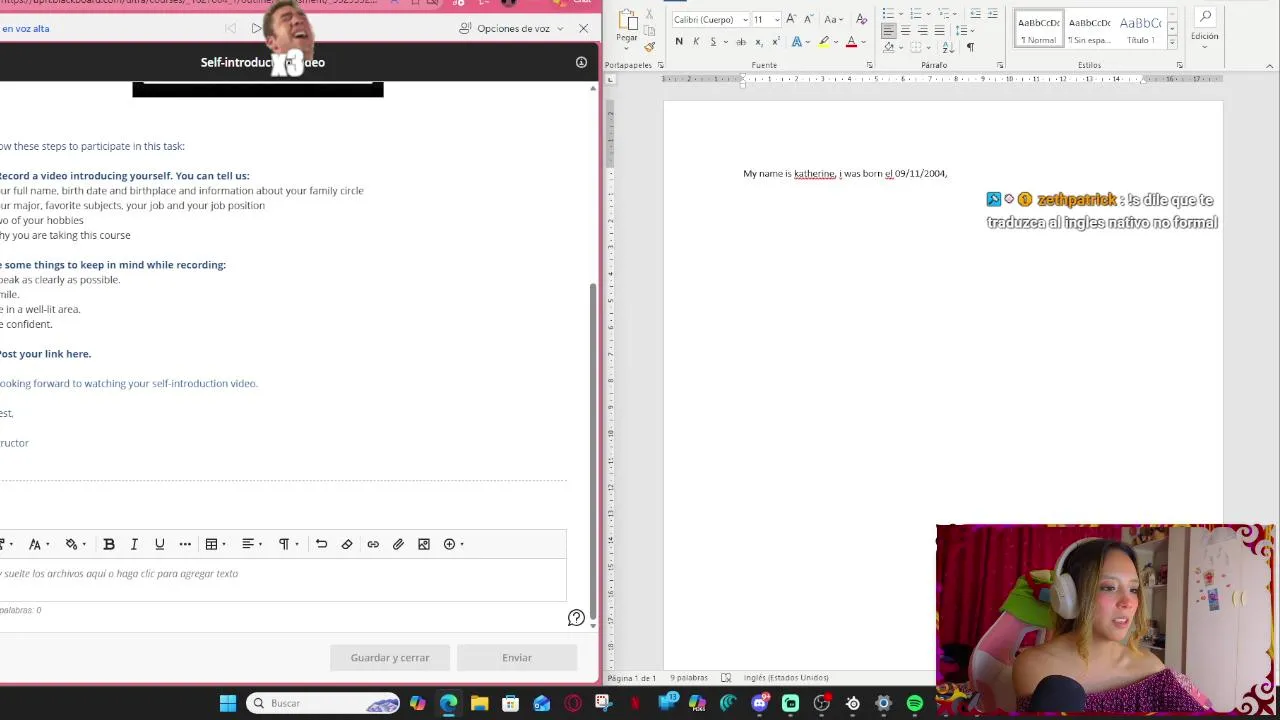This screenshot has height=720, width=1280.
Task: Attach a file with the paperclip icon
Action: click(398, 544)
